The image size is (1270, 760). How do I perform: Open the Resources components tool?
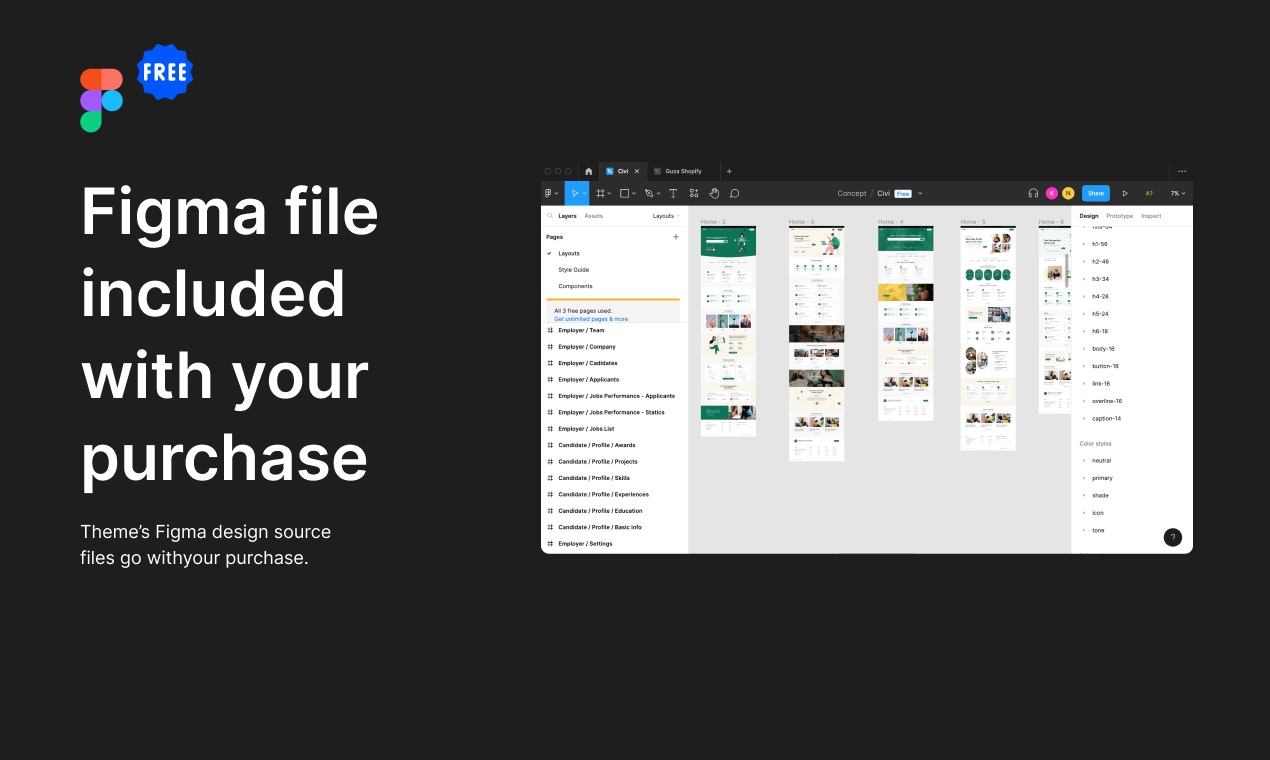pos(694,193)
